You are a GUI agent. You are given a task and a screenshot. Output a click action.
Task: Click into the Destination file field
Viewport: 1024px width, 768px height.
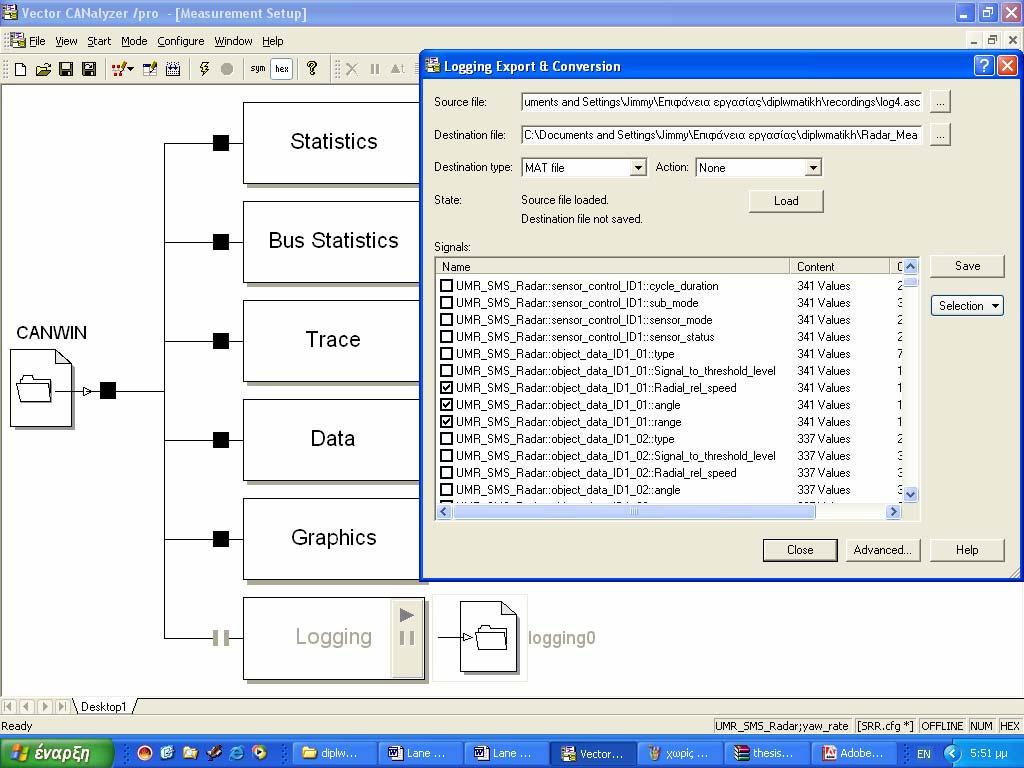722,135
